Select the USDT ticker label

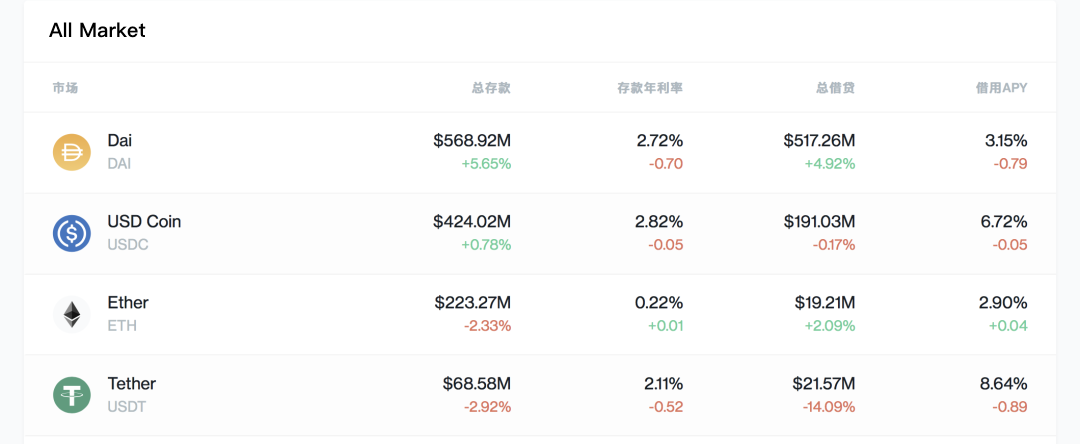click(127, 407)
